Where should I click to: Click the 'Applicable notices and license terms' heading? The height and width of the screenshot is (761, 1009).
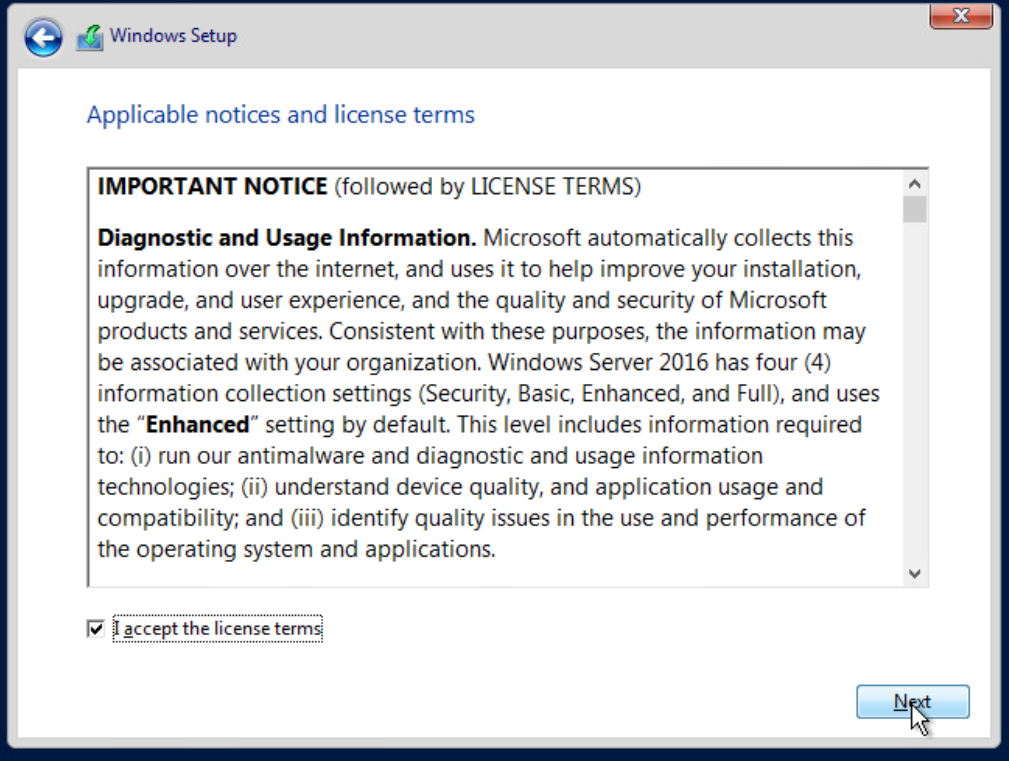pos(280,115)
